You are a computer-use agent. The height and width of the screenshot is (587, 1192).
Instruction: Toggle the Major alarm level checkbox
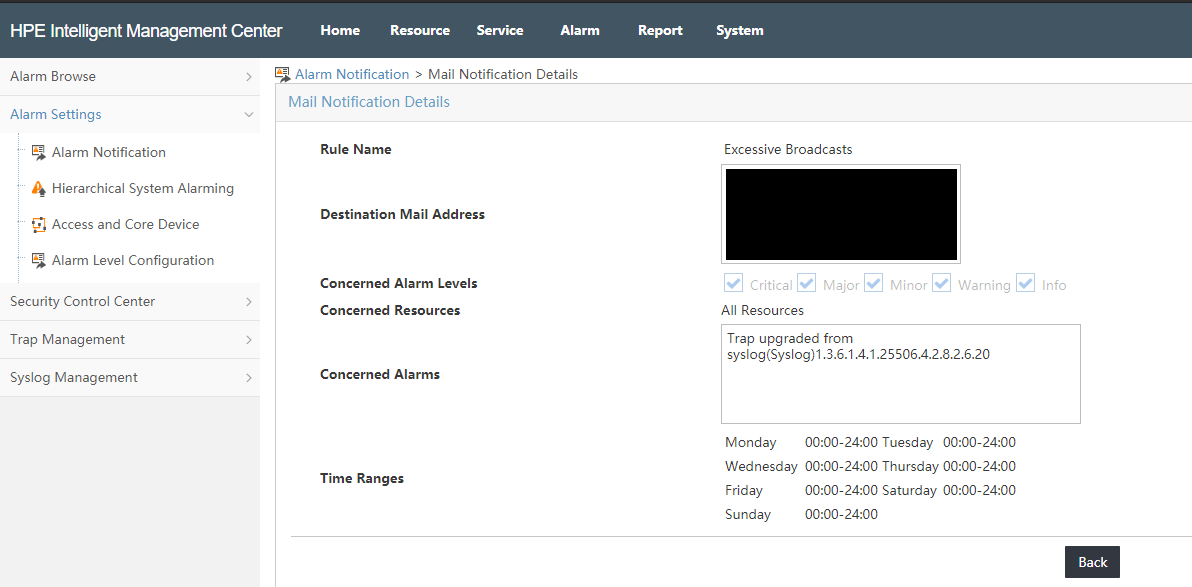click(x=807, y=283)
